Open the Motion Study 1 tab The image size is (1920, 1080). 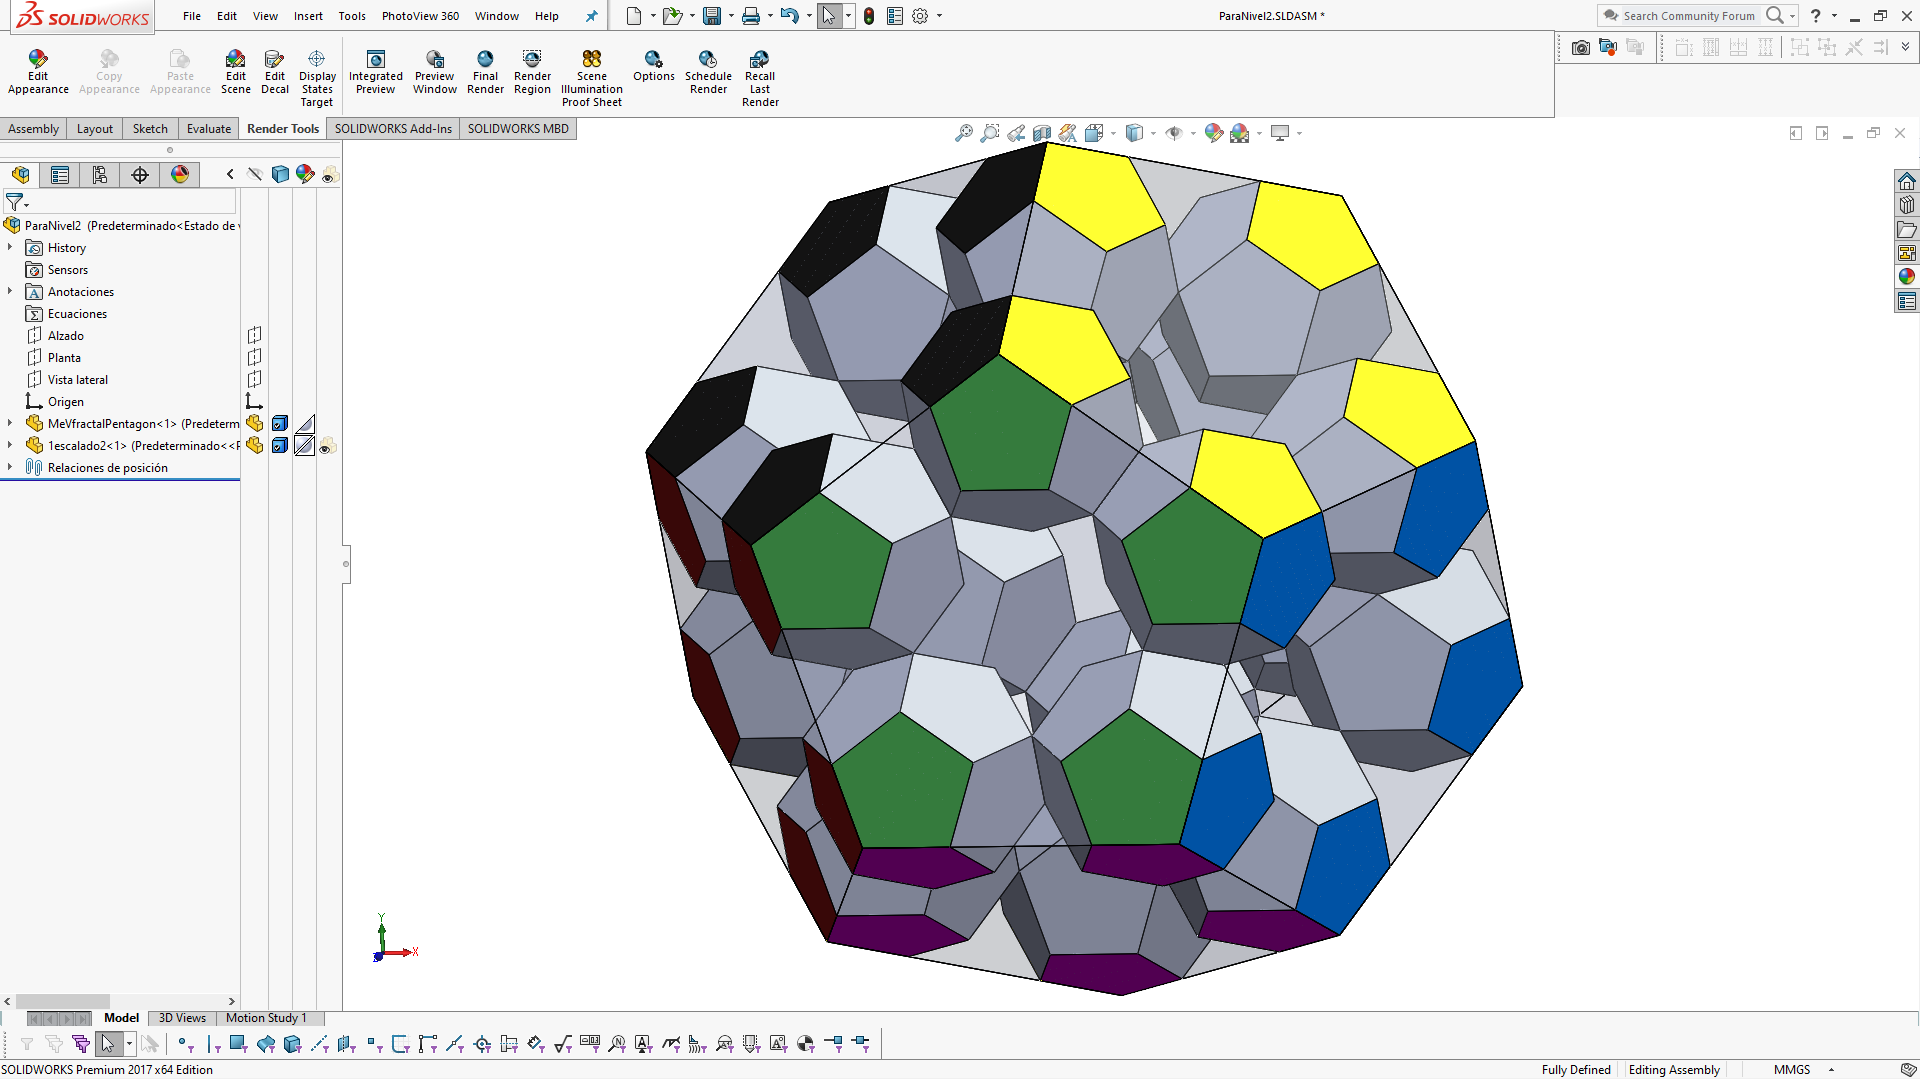[x=265, y=1018]
